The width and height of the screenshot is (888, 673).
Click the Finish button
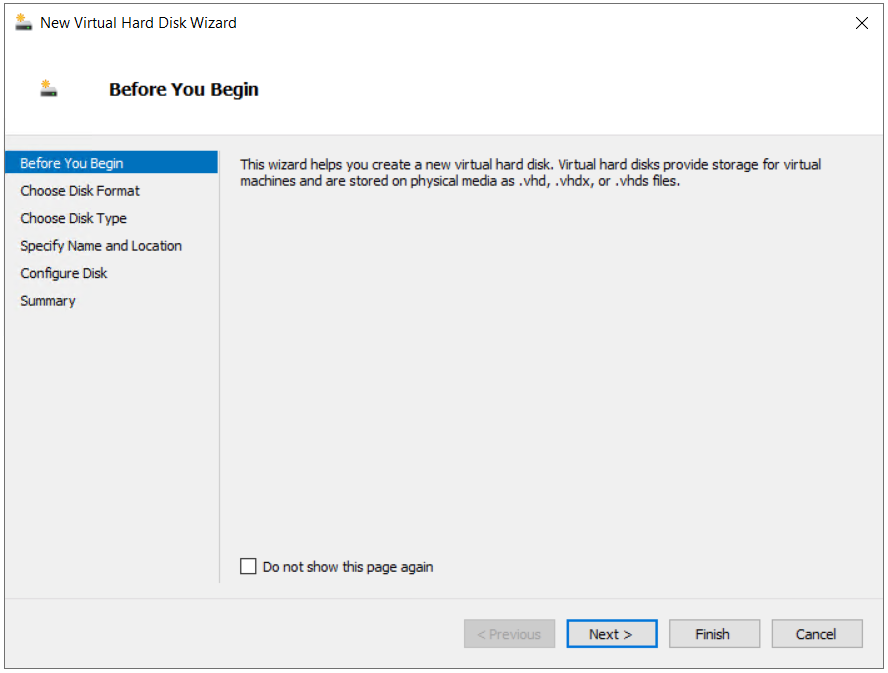click(x=713, y=634)
